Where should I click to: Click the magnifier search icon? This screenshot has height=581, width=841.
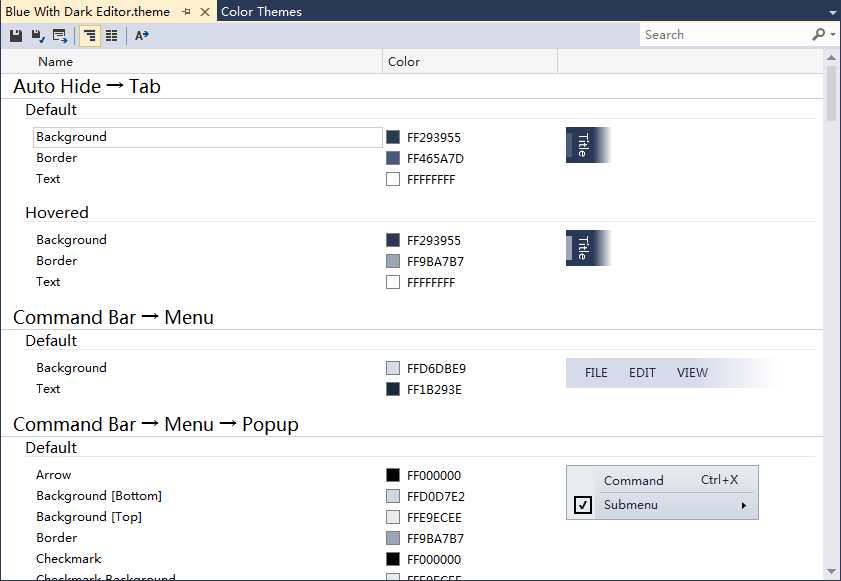[818, 35]
